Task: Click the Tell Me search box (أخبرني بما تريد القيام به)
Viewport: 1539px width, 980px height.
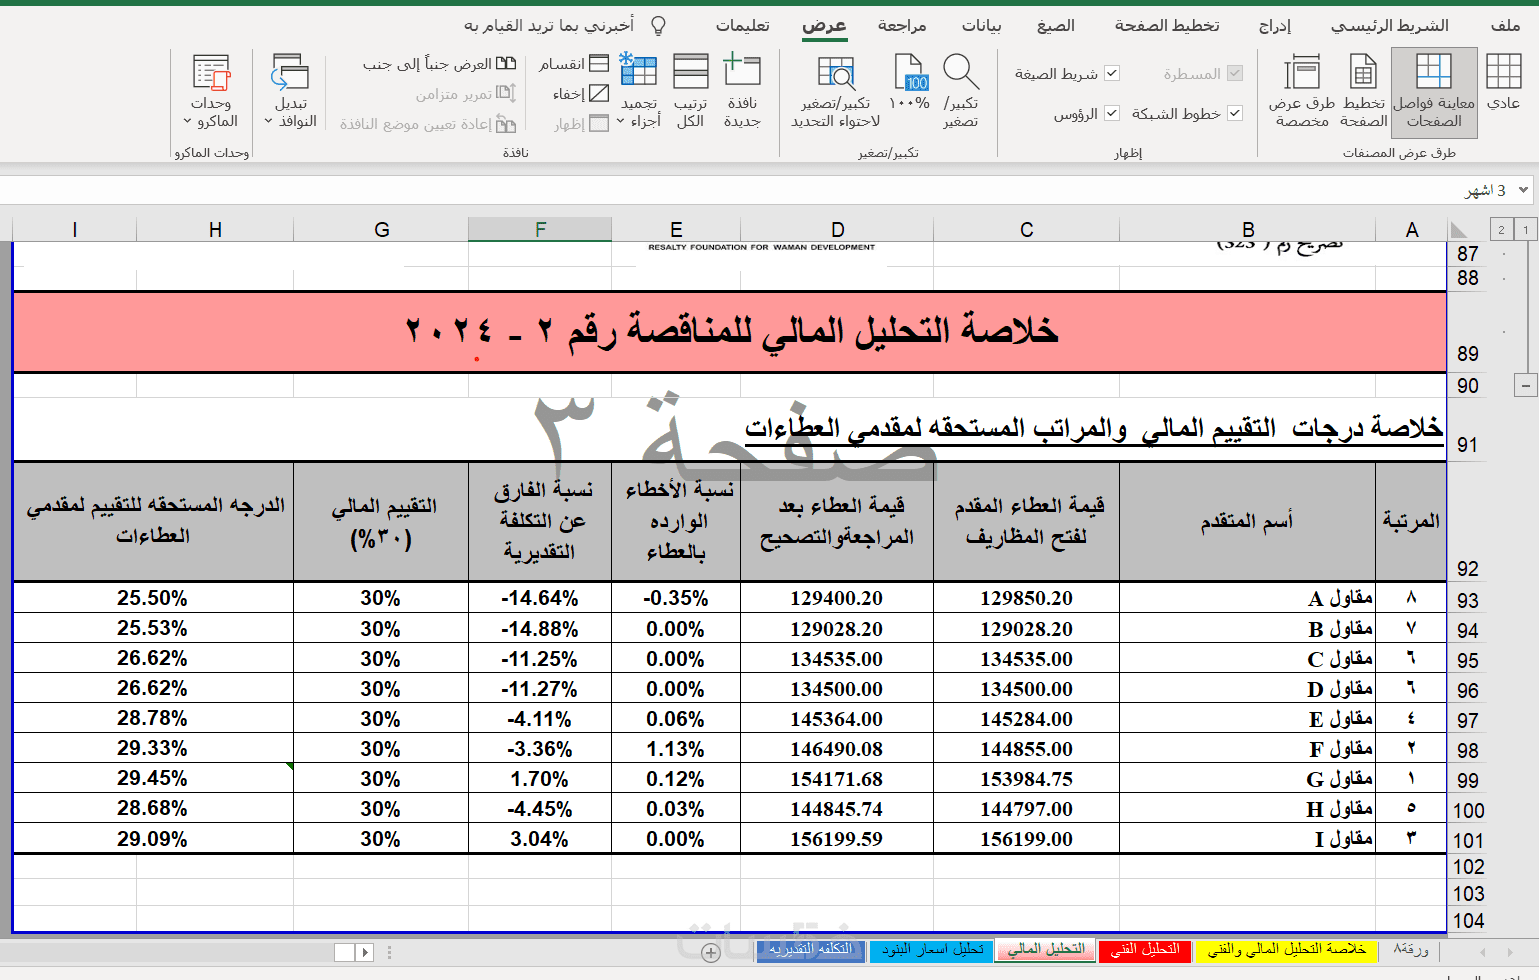Action: point(549,26)
